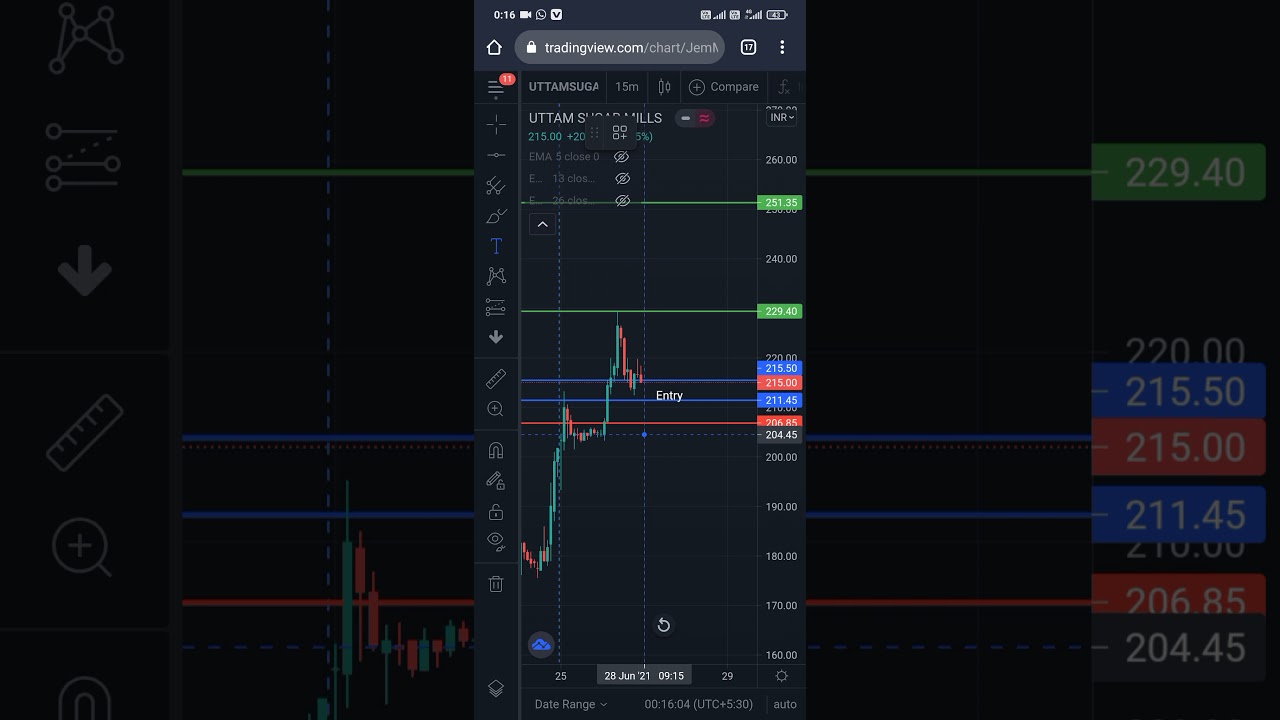Select the brush drawing tool
Viewport: 1280px width, 720px height.
pyautogui.click(x=496, y=216)
